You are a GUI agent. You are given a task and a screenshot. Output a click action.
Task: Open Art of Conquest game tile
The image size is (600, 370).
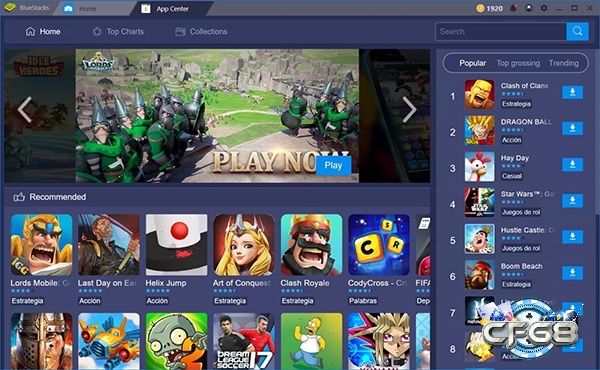[244, 245]
